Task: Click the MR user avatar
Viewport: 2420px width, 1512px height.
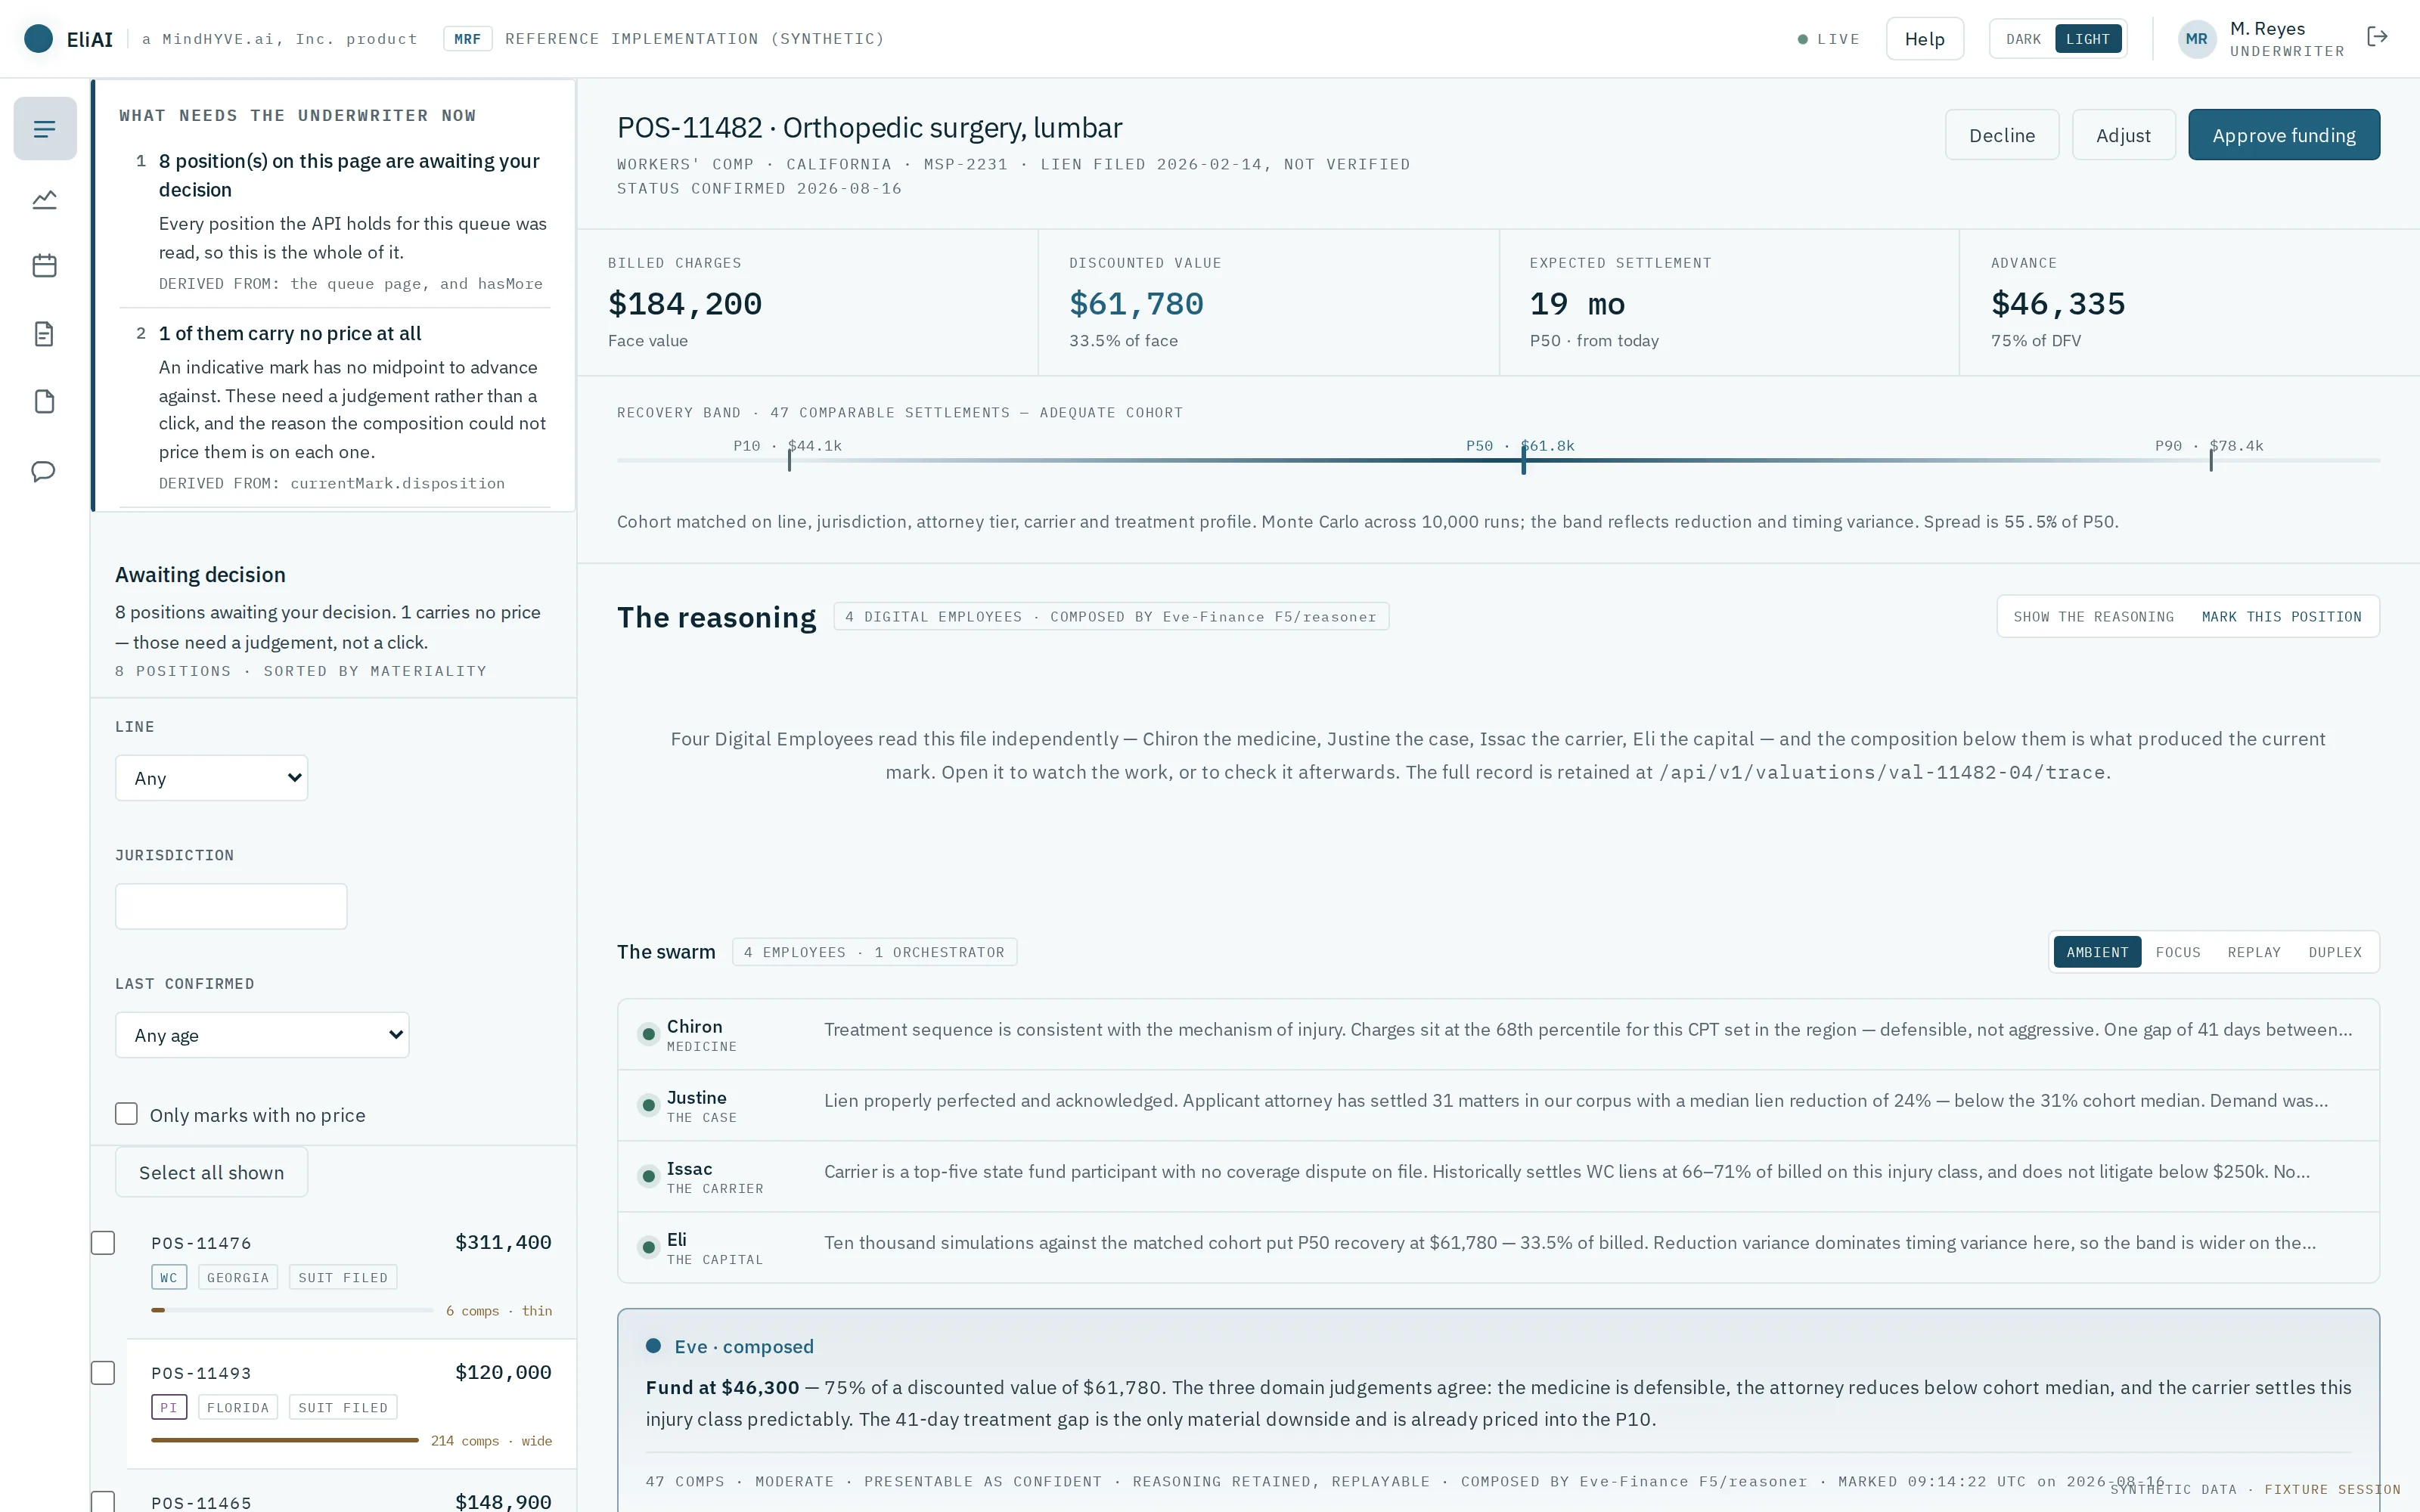Action: [x=2197, y=39]
